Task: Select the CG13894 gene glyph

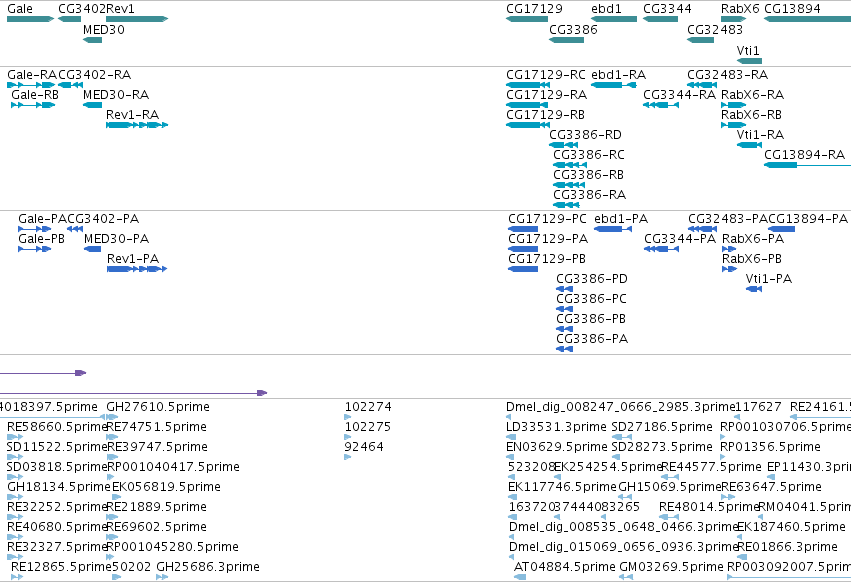Action: 808,19
